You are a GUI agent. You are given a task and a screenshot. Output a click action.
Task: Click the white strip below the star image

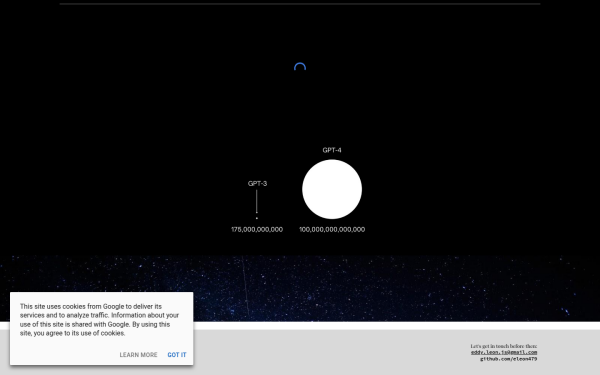[x=383, y=326]
